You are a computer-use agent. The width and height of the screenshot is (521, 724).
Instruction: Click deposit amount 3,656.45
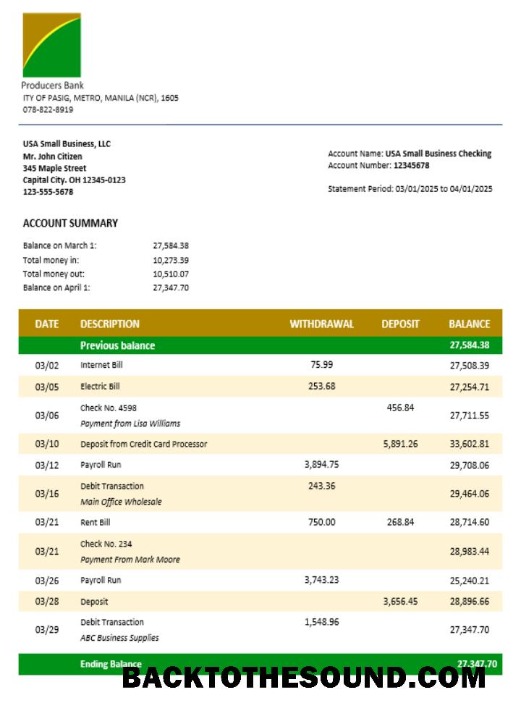pos(400,602)
